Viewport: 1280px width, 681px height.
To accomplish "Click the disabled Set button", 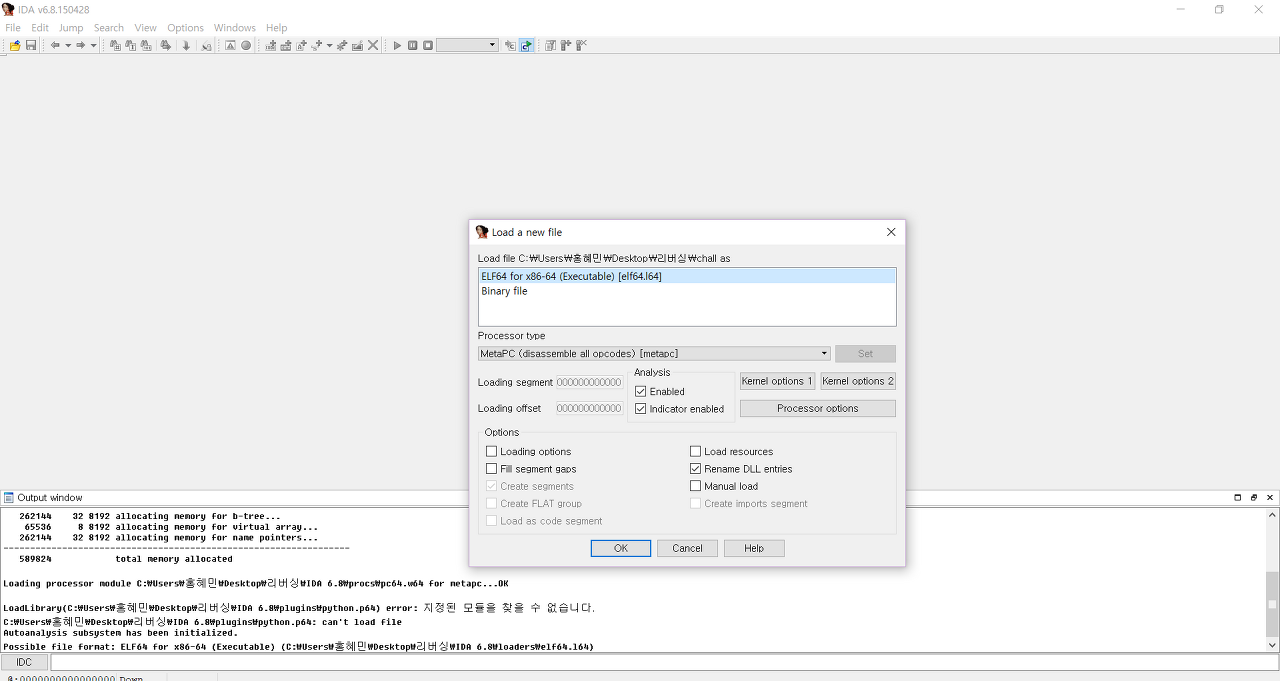I will [865, 353].
